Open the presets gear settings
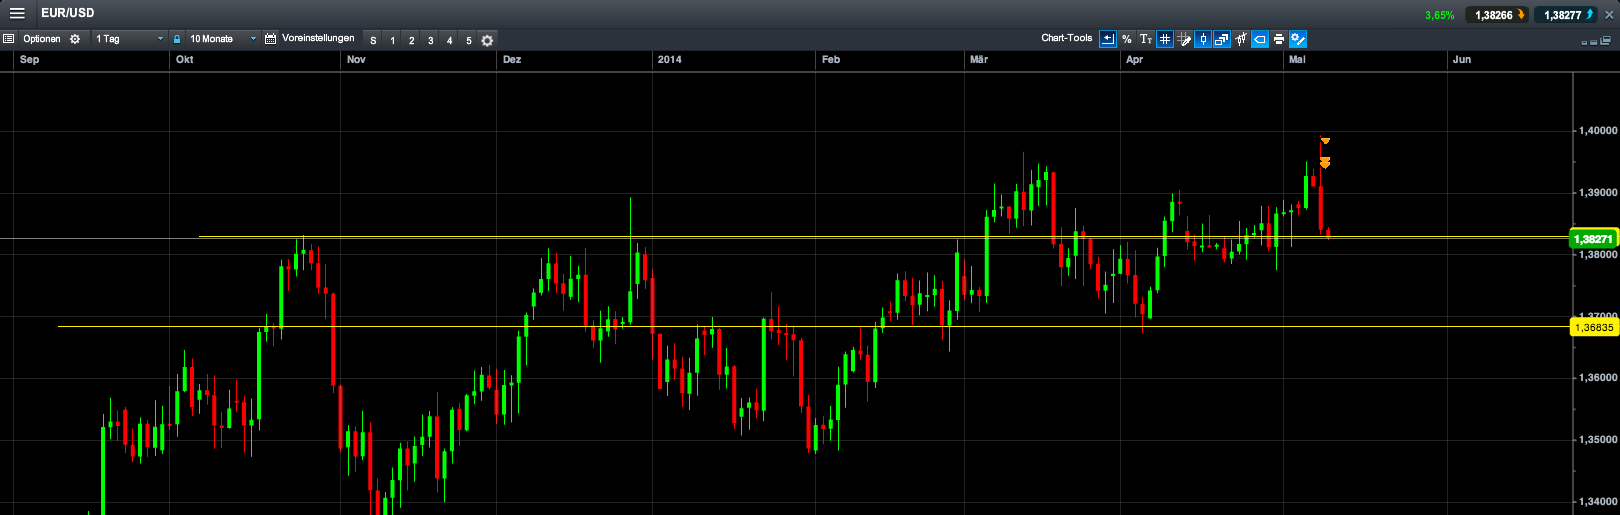The width and height of the screenshot is (1620, 515). pos(487,40)
